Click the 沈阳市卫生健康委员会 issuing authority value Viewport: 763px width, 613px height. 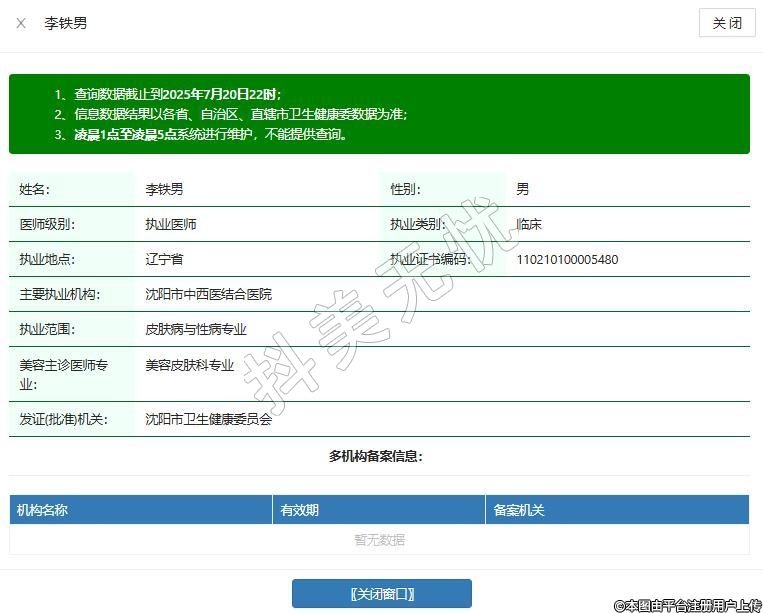[x=208, y=420]
